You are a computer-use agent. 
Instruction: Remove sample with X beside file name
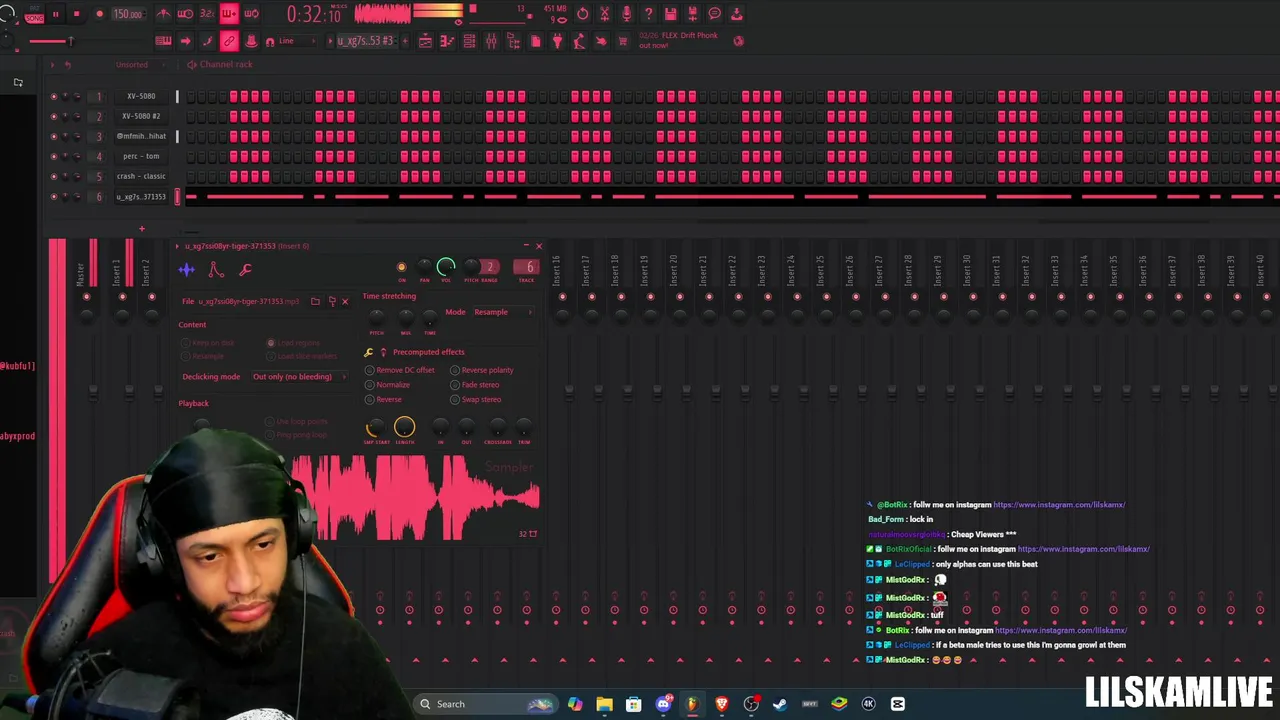click(x=345, y=301)
